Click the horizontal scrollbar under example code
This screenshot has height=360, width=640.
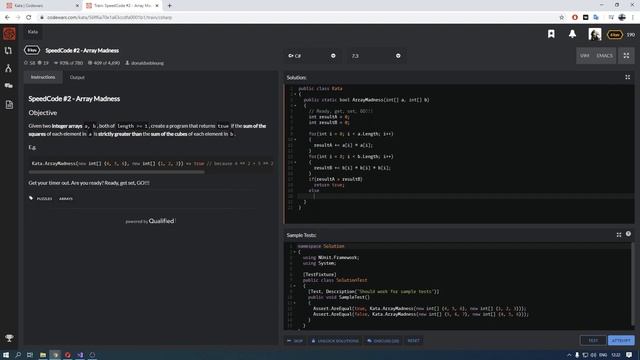click(x=116, y=172)
